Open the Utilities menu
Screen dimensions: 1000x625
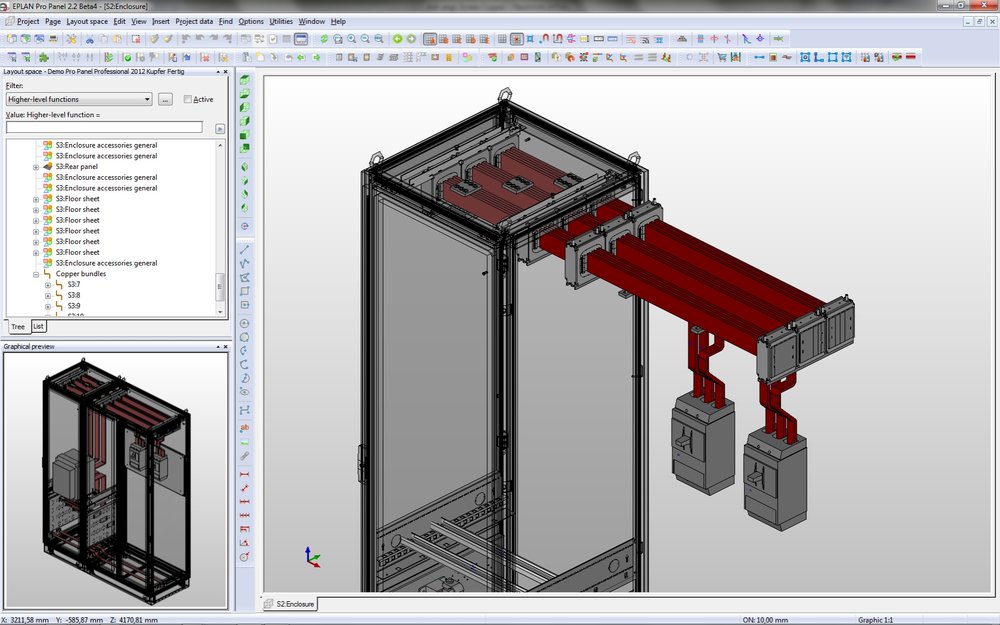click(x=281, y=21)
